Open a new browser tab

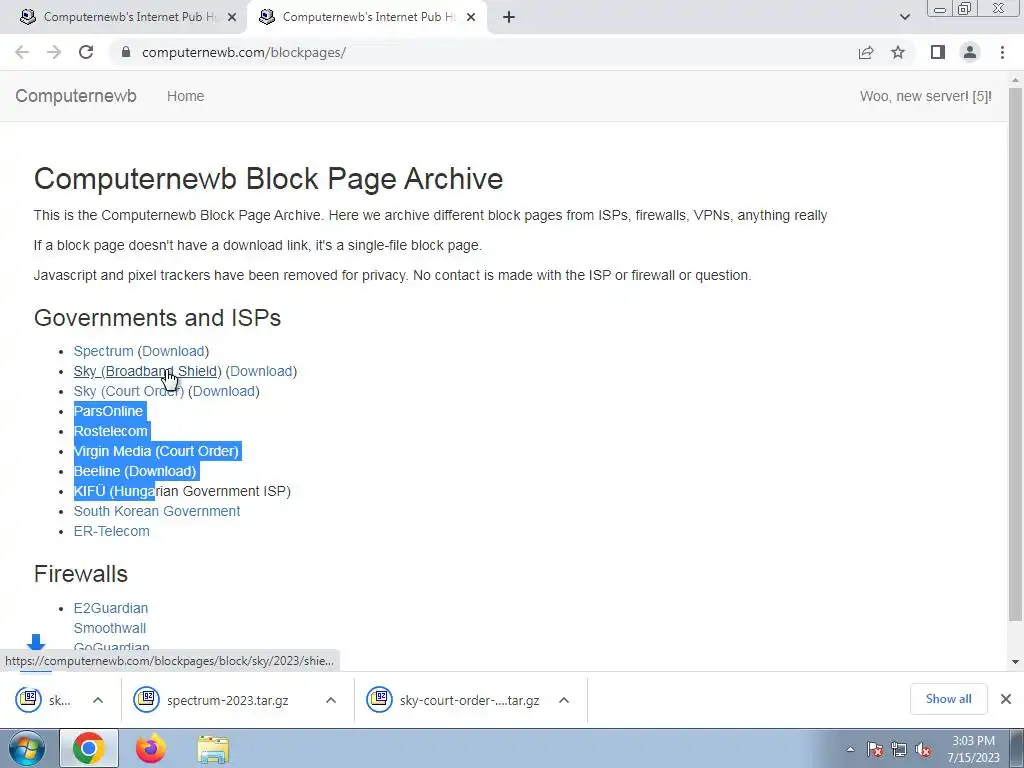[509, 17]
